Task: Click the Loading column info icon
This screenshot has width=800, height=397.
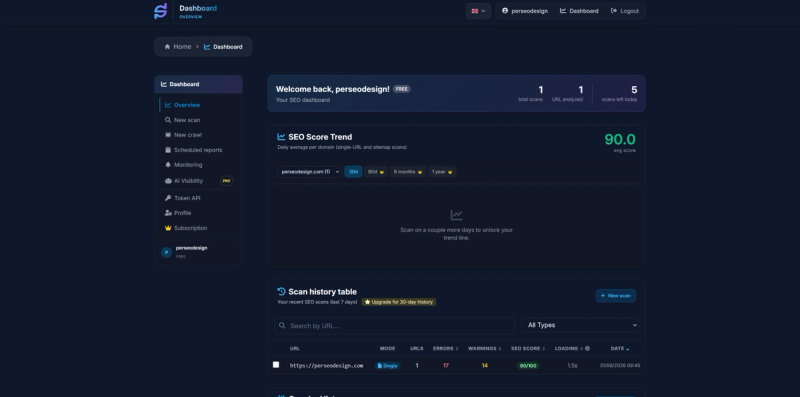Action: point(587,349)
